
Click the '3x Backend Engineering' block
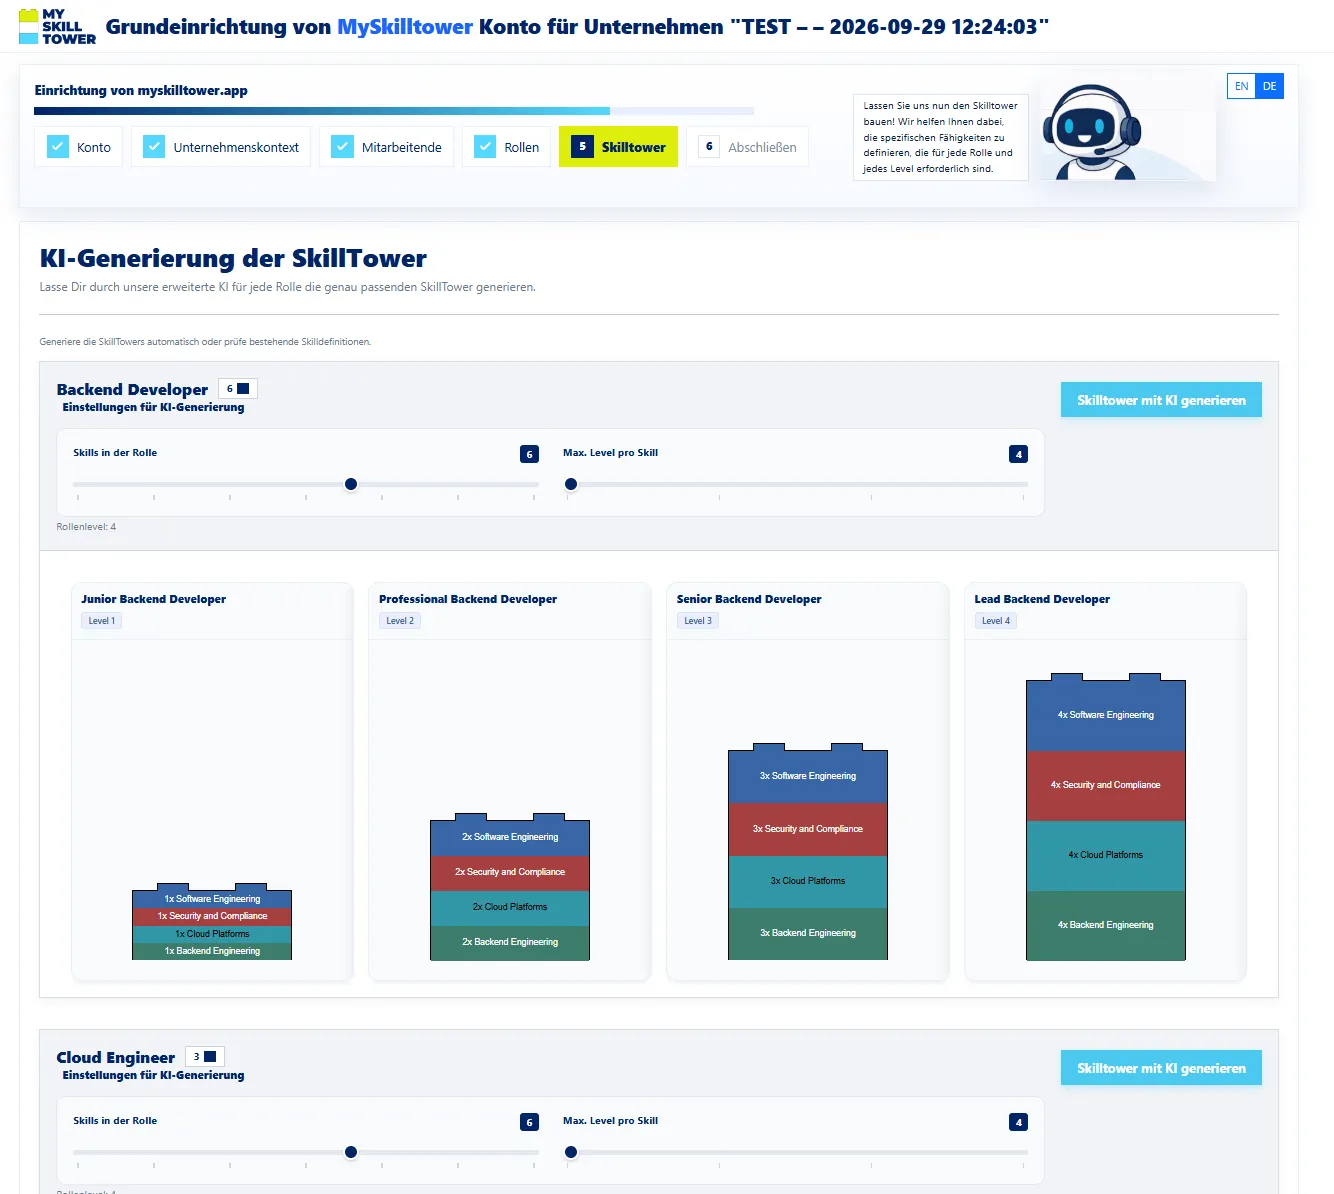(x=808, y=933)
